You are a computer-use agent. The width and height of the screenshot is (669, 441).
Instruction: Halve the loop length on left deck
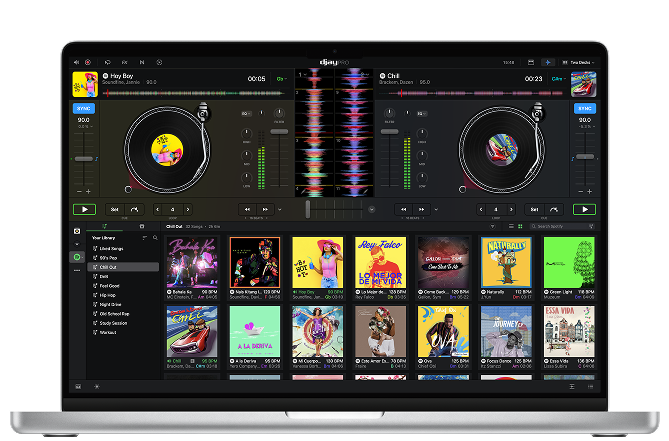tap(158, 209)
